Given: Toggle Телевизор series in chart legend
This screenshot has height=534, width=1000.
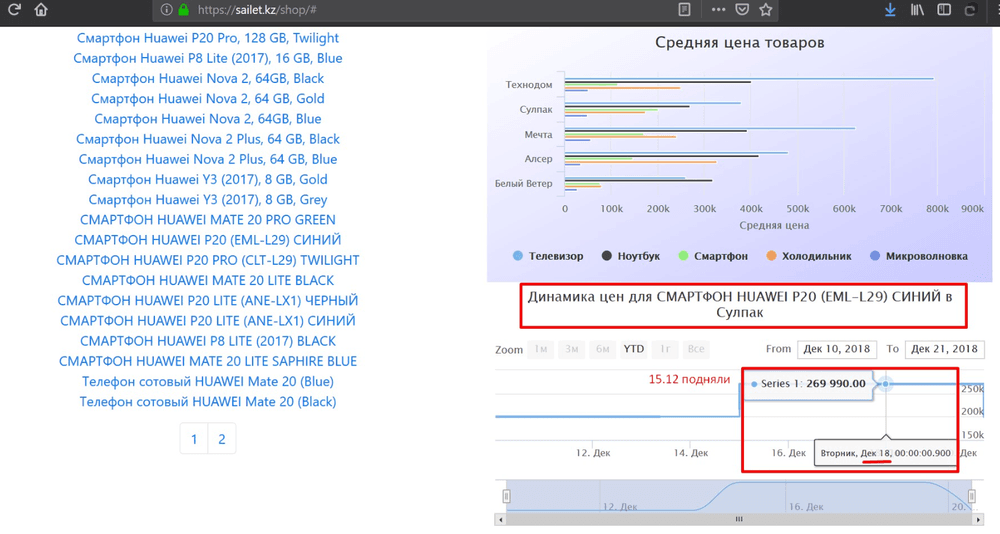Looking at the screenshot, I should click(548, 256).
